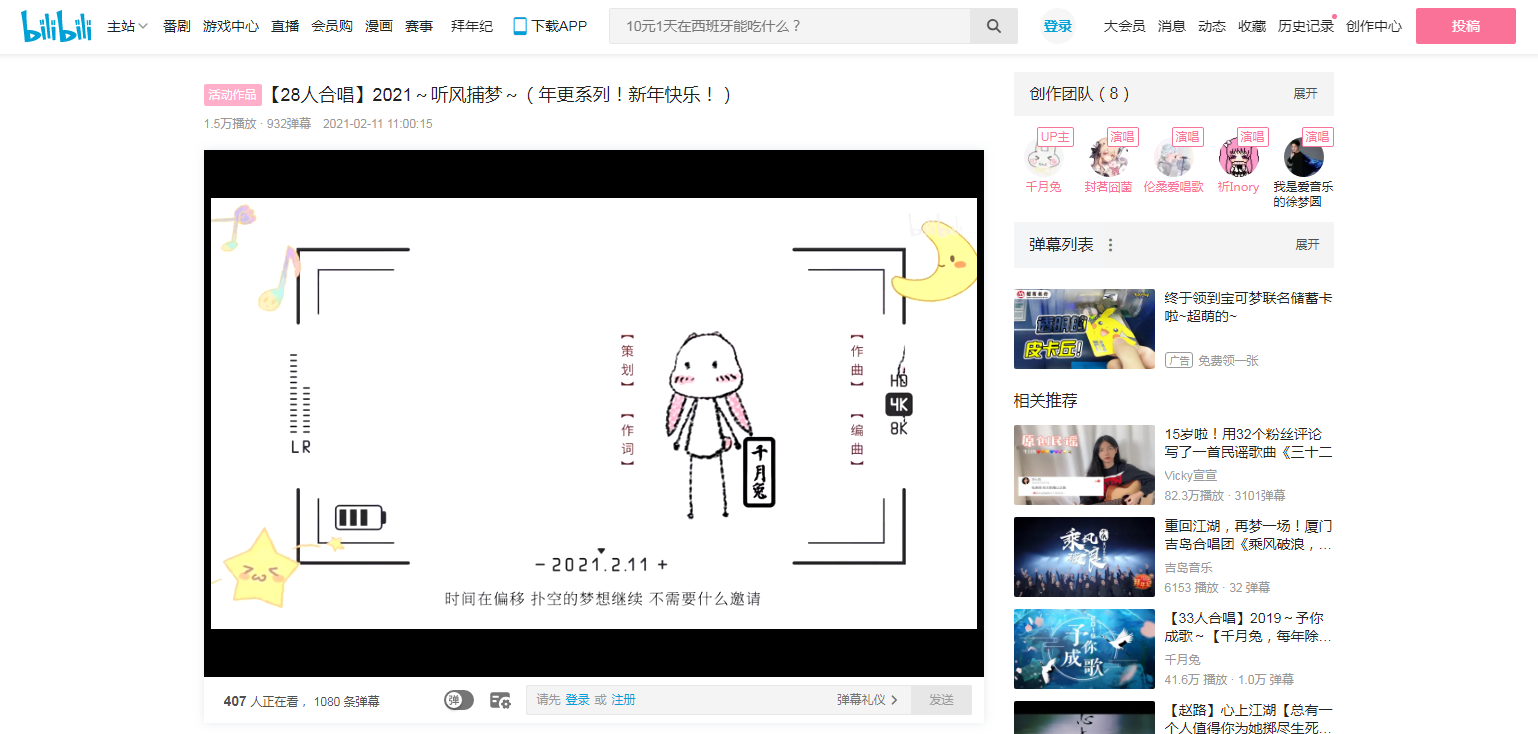The height and width of the screenshot is (734, 1538).
Task: Open the 皮卡丘 card ad thumbnail
Action: 1084,329
